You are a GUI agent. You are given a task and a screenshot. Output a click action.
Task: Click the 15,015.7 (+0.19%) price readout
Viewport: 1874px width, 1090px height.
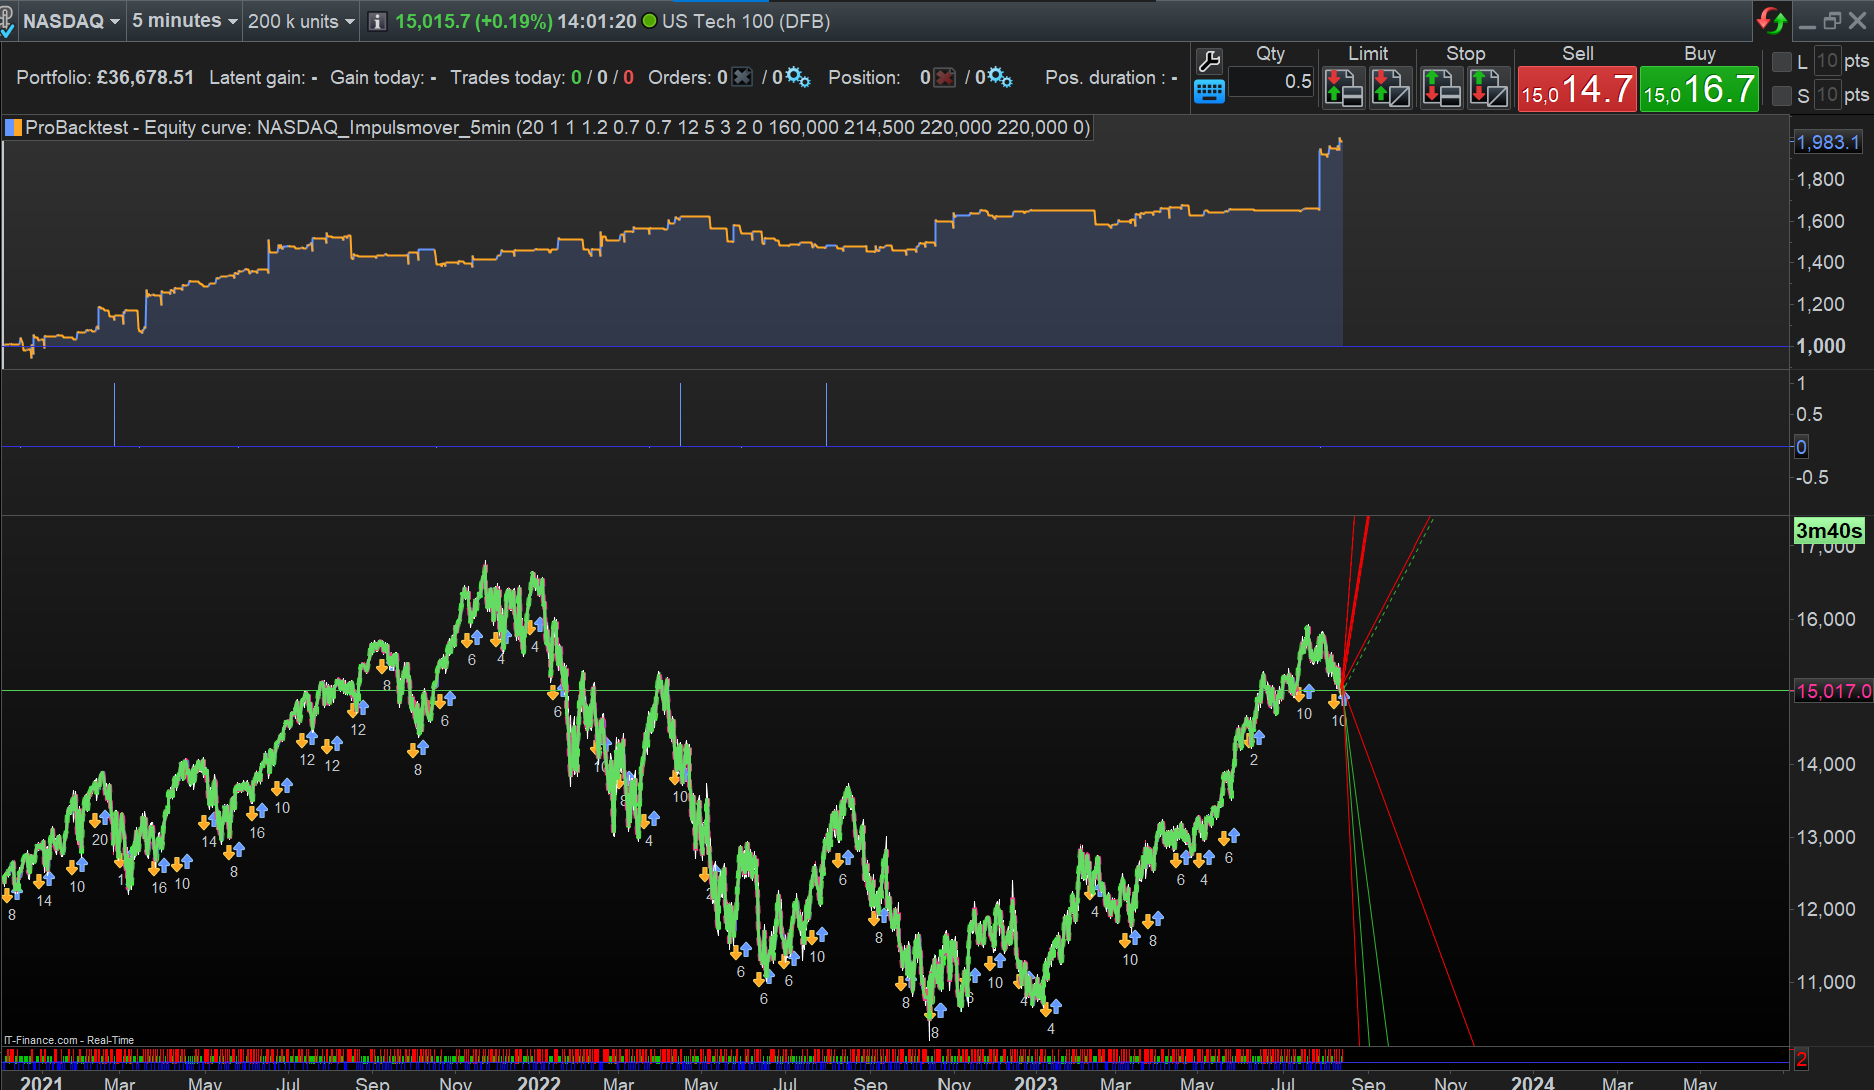(473, 21)
